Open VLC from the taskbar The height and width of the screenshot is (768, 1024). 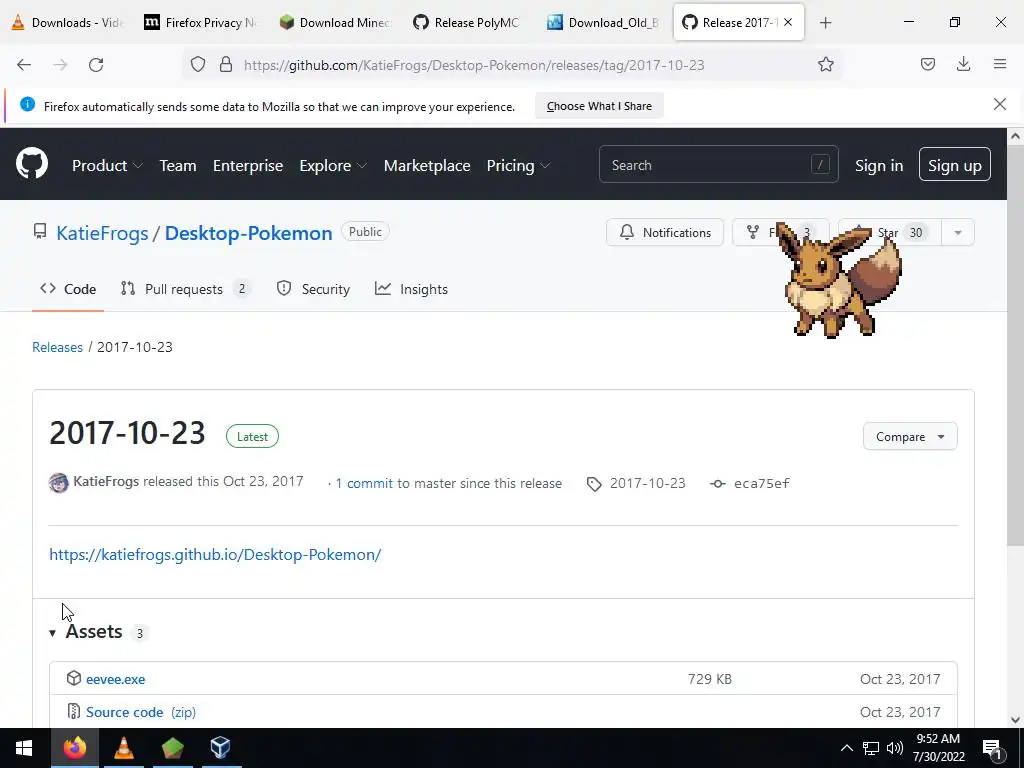(123, 748)
